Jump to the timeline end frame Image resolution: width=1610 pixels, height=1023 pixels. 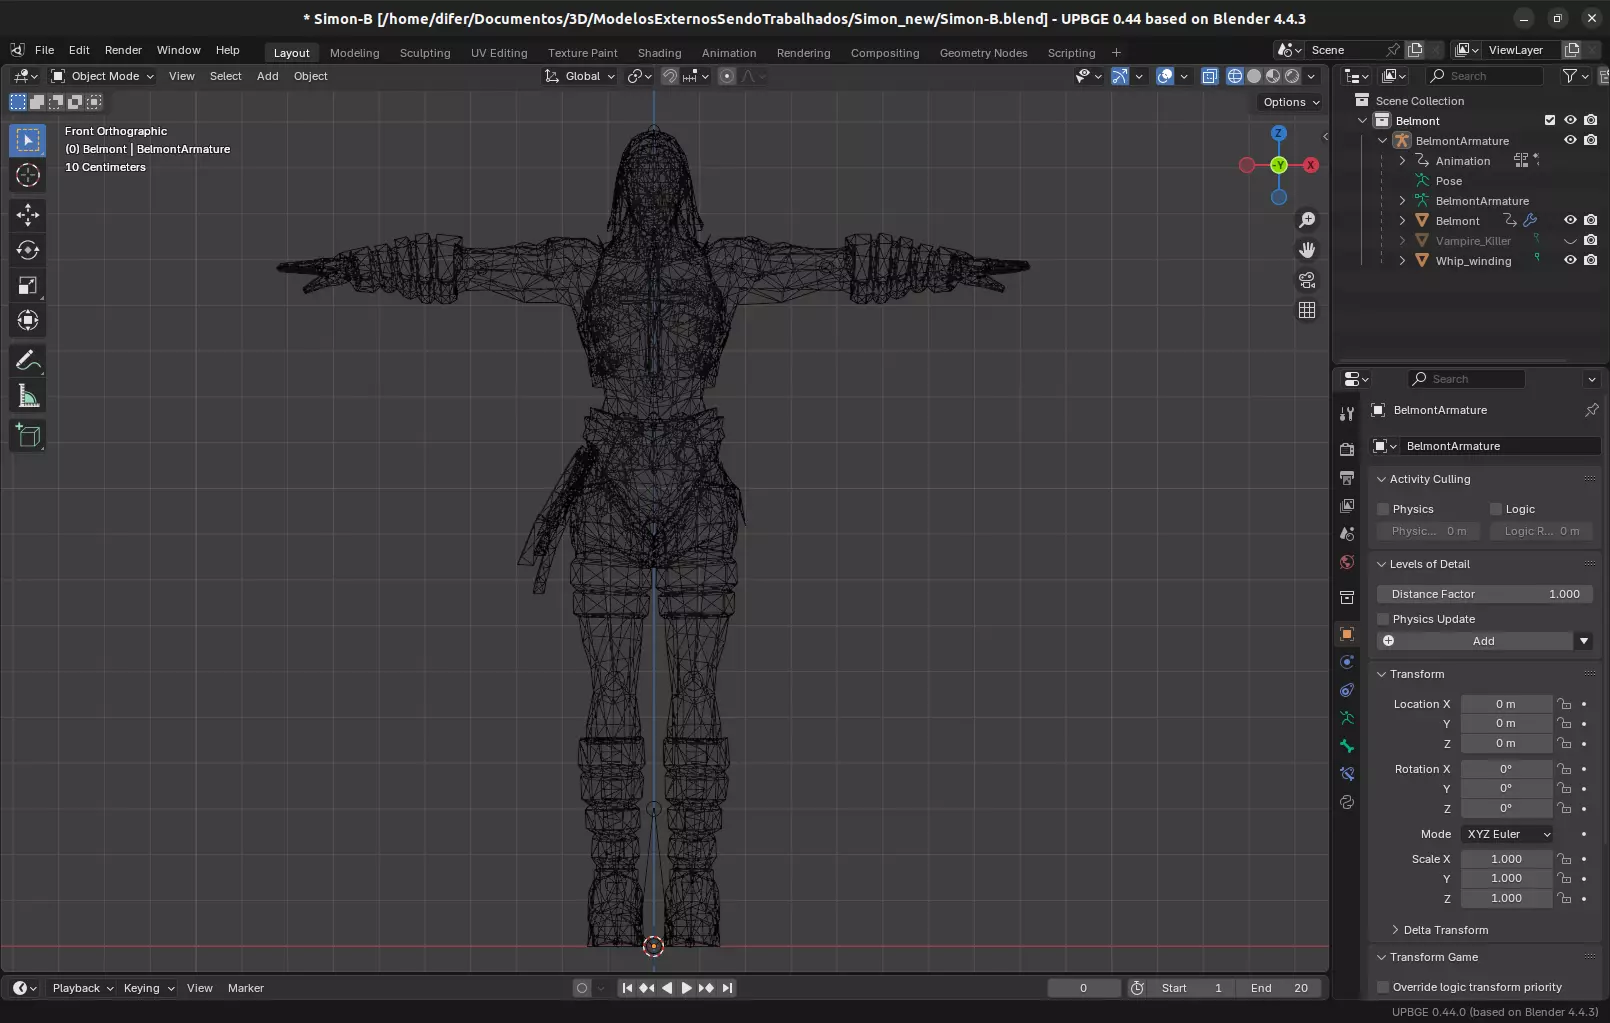pyautogui.click(x=727, y=988)
